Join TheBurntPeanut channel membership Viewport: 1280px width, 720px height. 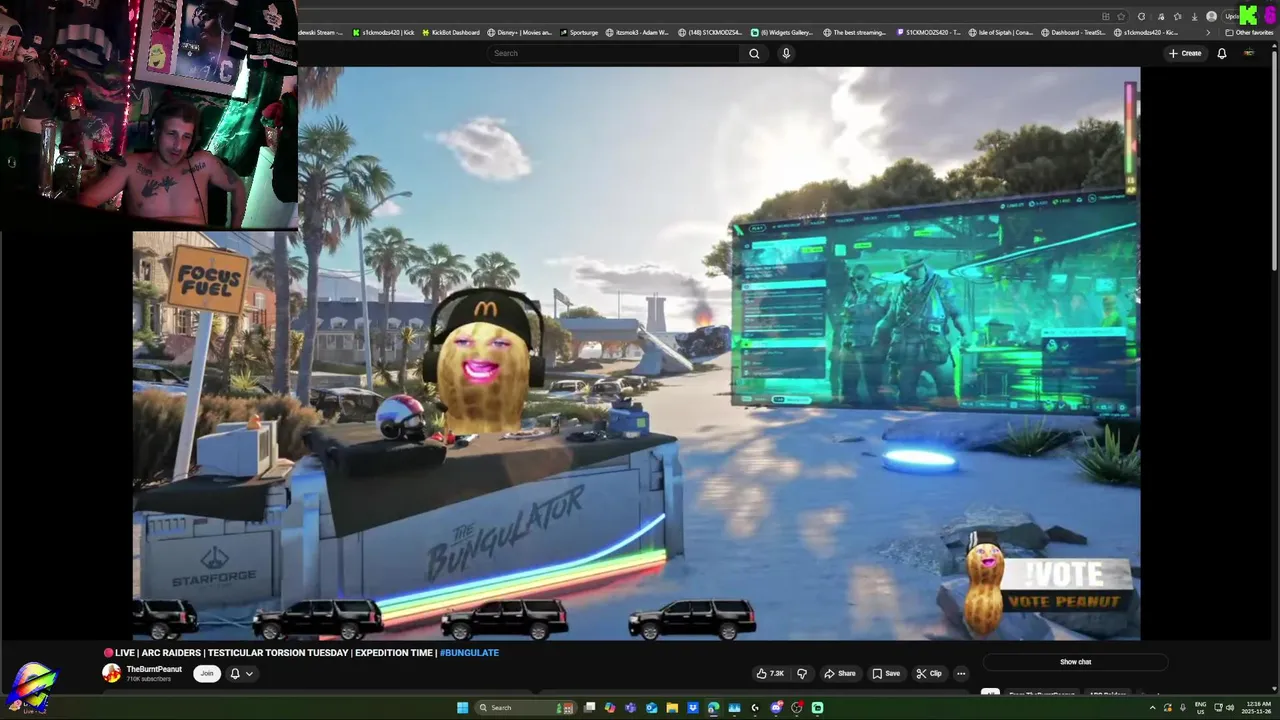206,673
